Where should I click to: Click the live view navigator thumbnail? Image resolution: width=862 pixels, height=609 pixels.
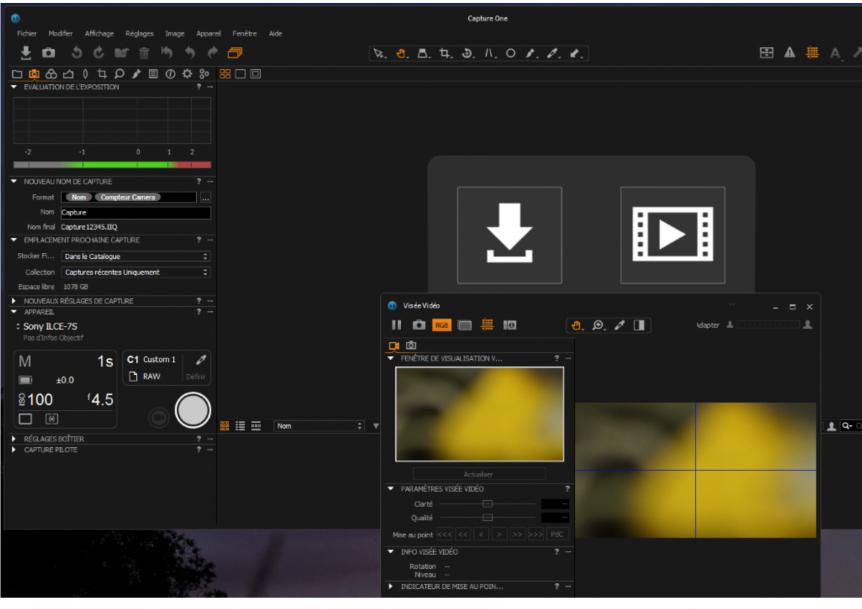point(479,414)
